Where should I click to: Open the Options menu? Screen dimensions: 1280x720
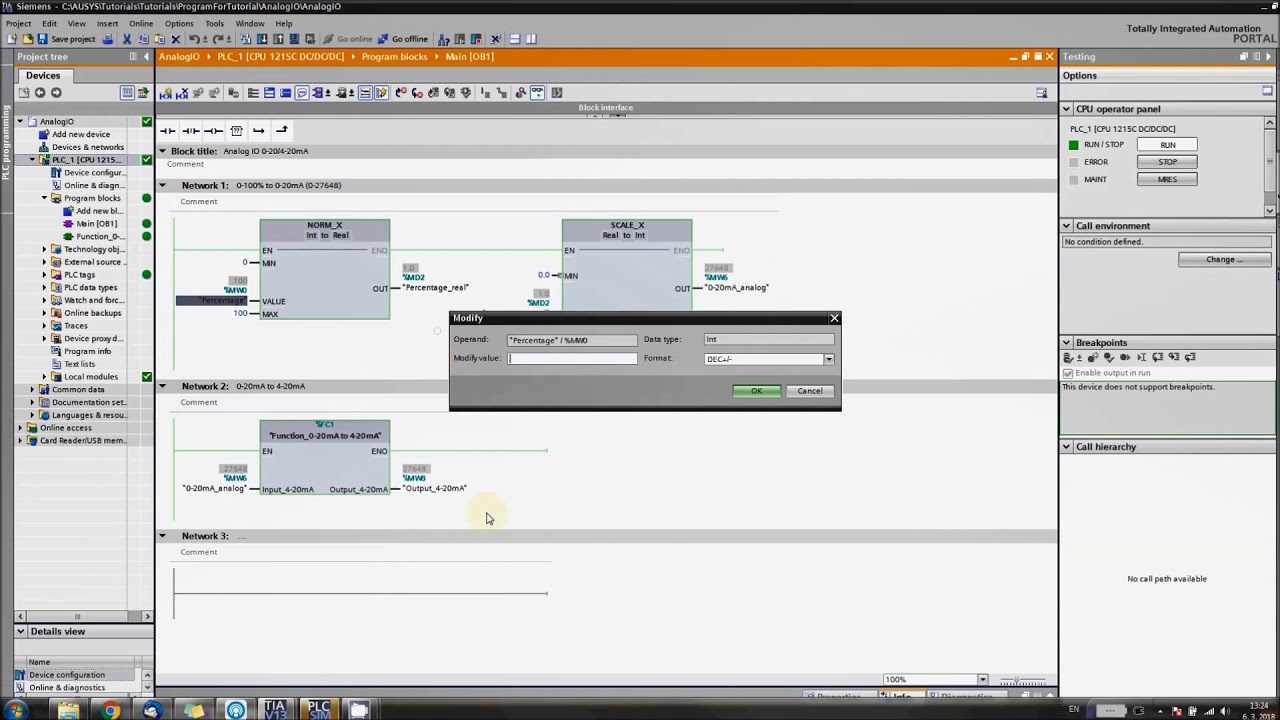[x=179, y=23]
